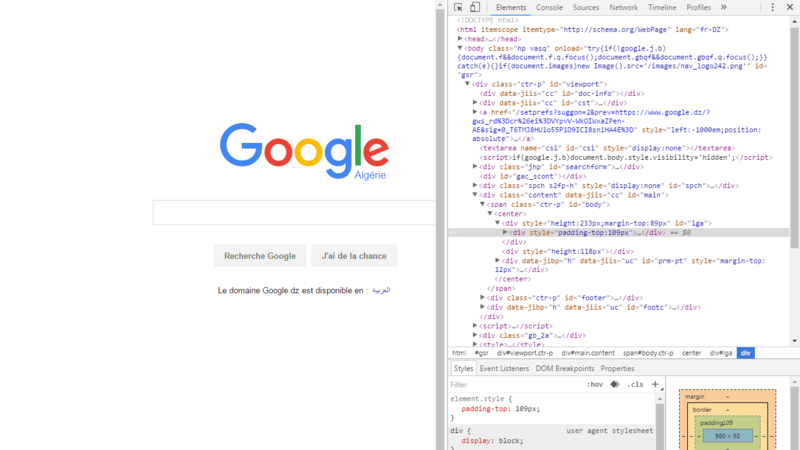Image resolution: width=800 pixels, height=450 pixels.
Task: Close the DevTools panel
Action: [x=789, y=7]
